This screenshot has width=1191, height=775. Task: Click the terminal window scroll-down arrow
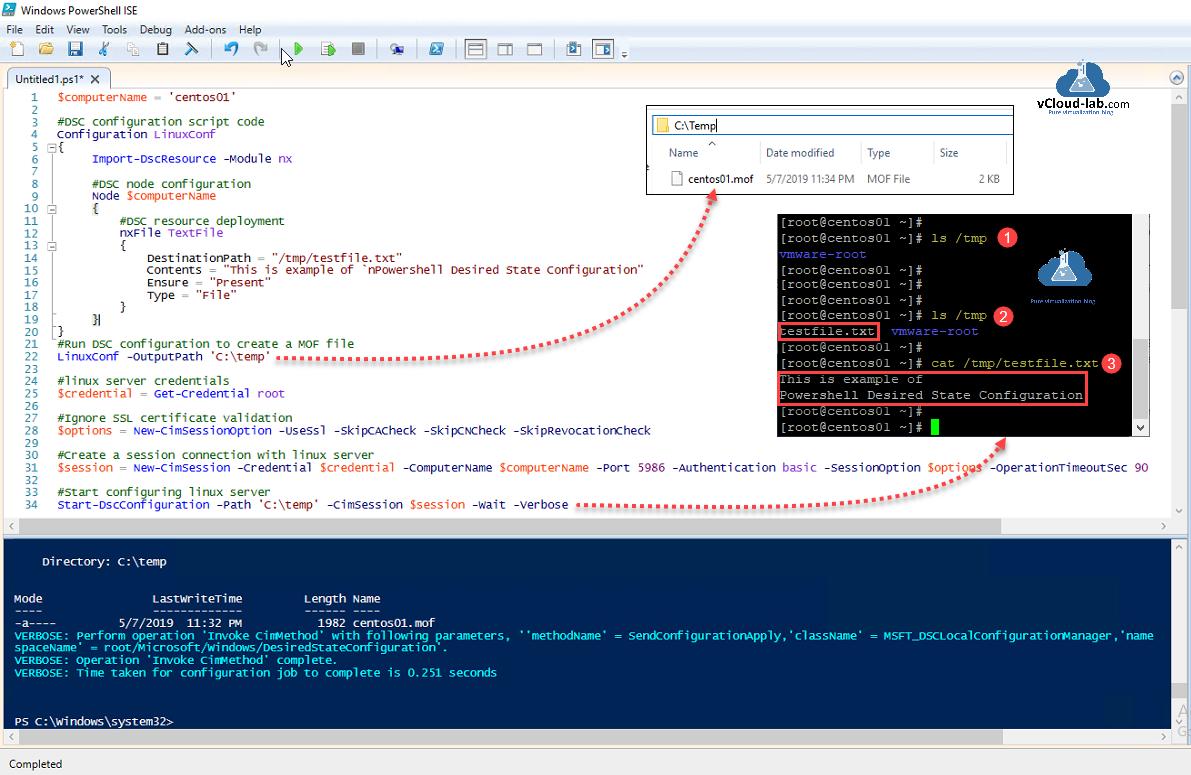[x=1140, y=428]
